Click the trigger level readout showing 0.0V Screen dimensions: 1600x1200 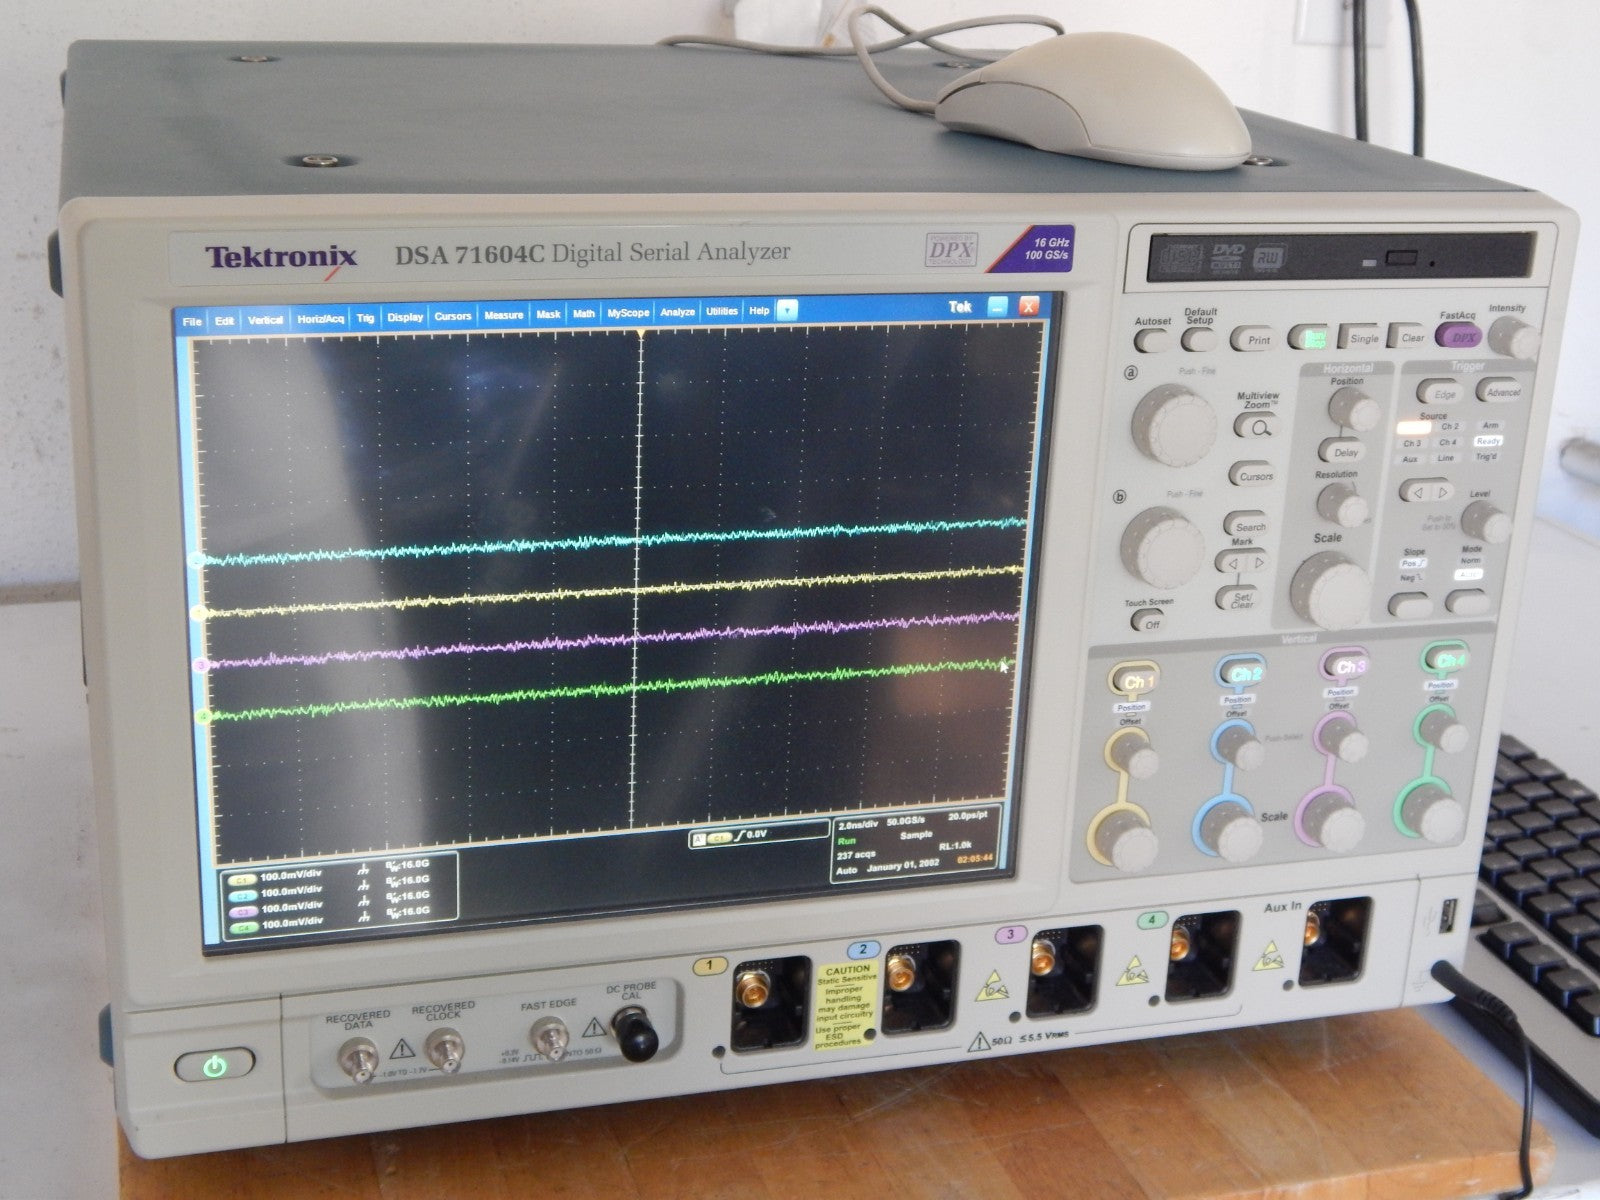(755, 835)
